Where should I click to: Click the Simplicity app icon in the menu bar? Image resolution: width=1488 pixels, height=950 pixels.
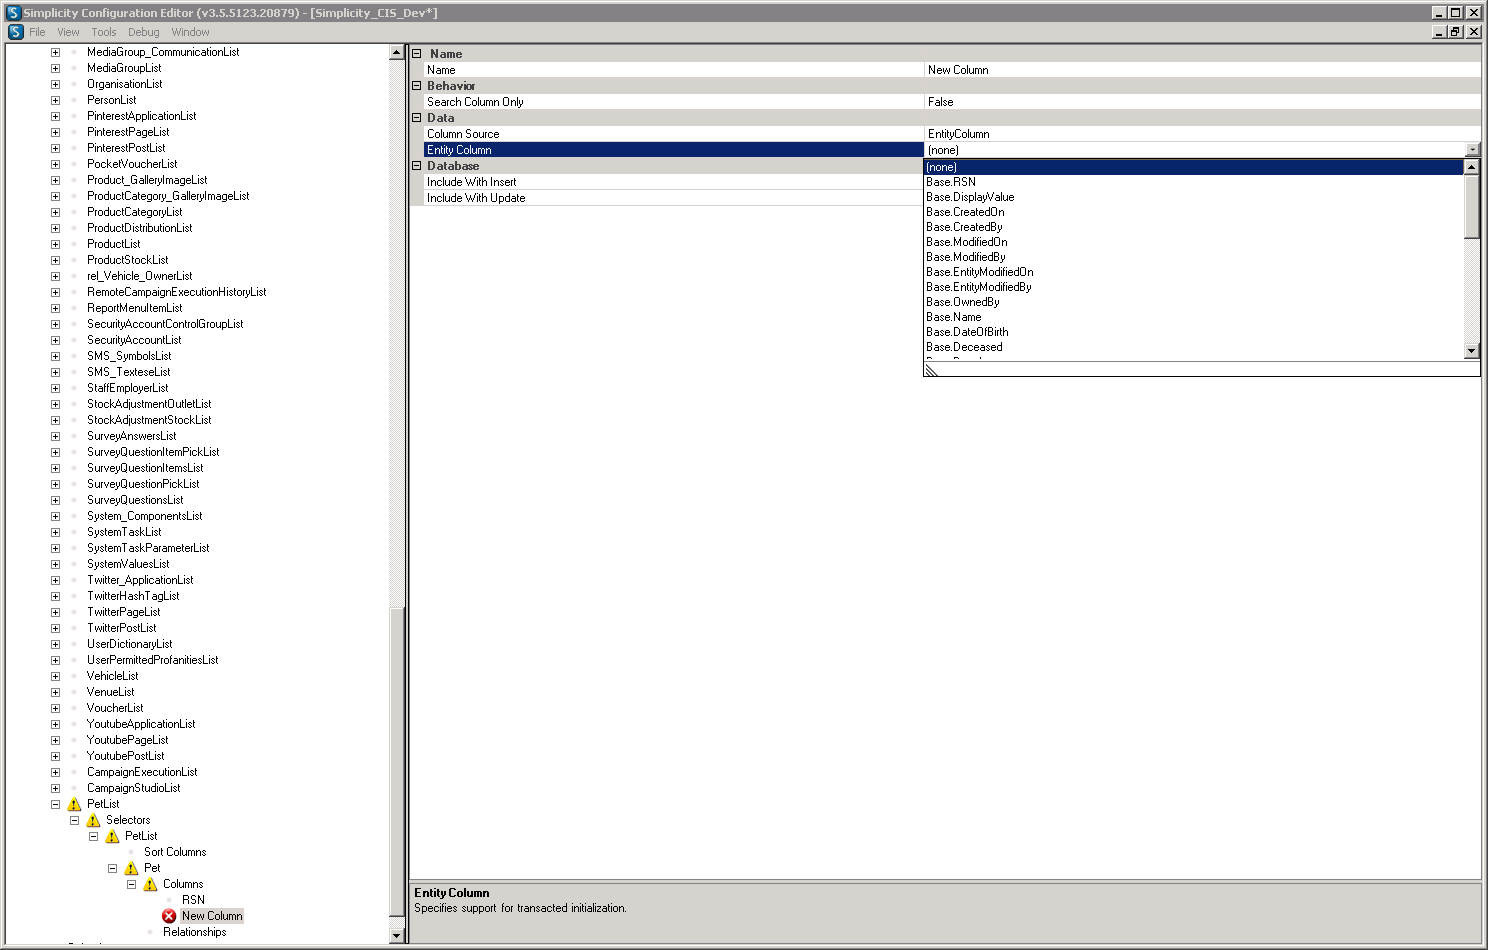coord(16,32)
